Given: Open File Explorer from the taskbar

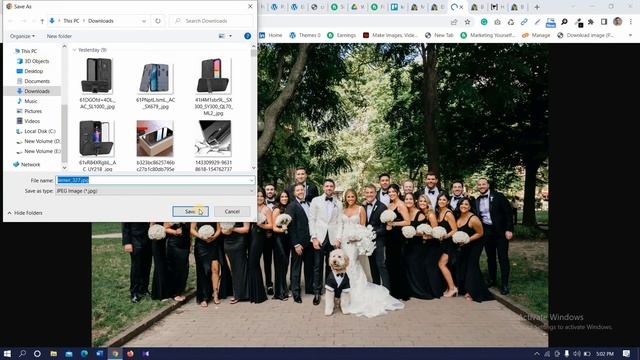Looking at the screenshot, I should 53,353.
